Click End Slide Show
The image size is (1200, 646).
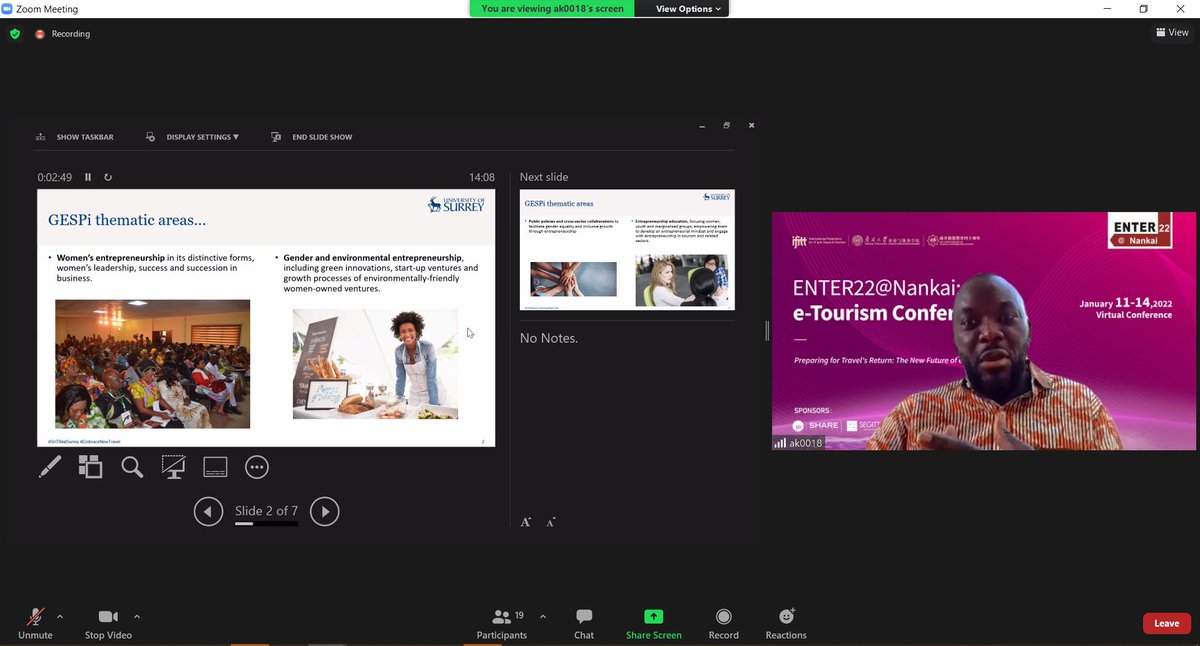(311, 137)
